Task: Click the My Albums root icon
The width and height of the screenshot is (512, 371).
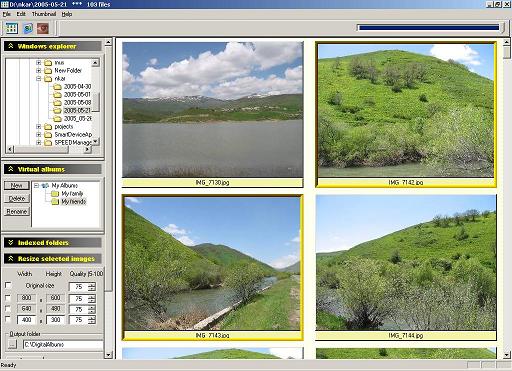Action: tap(45, 186)
